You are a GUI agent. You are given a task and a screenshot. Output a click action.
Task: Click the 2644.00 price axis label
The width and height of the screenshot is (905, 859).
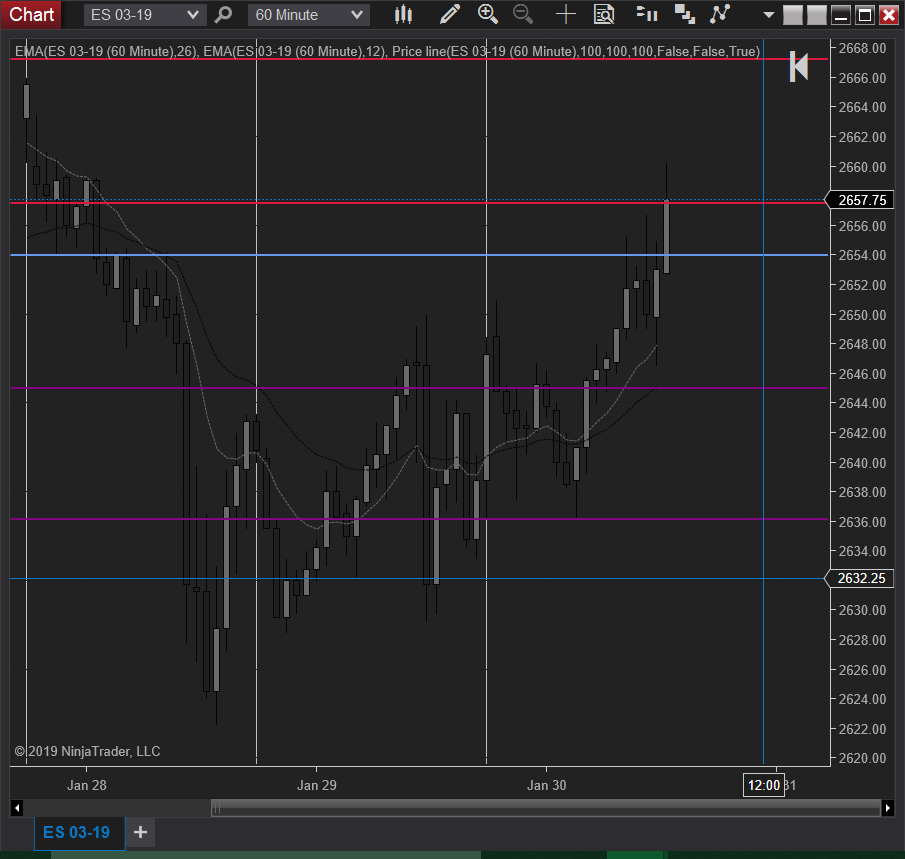tap(862, 403)
